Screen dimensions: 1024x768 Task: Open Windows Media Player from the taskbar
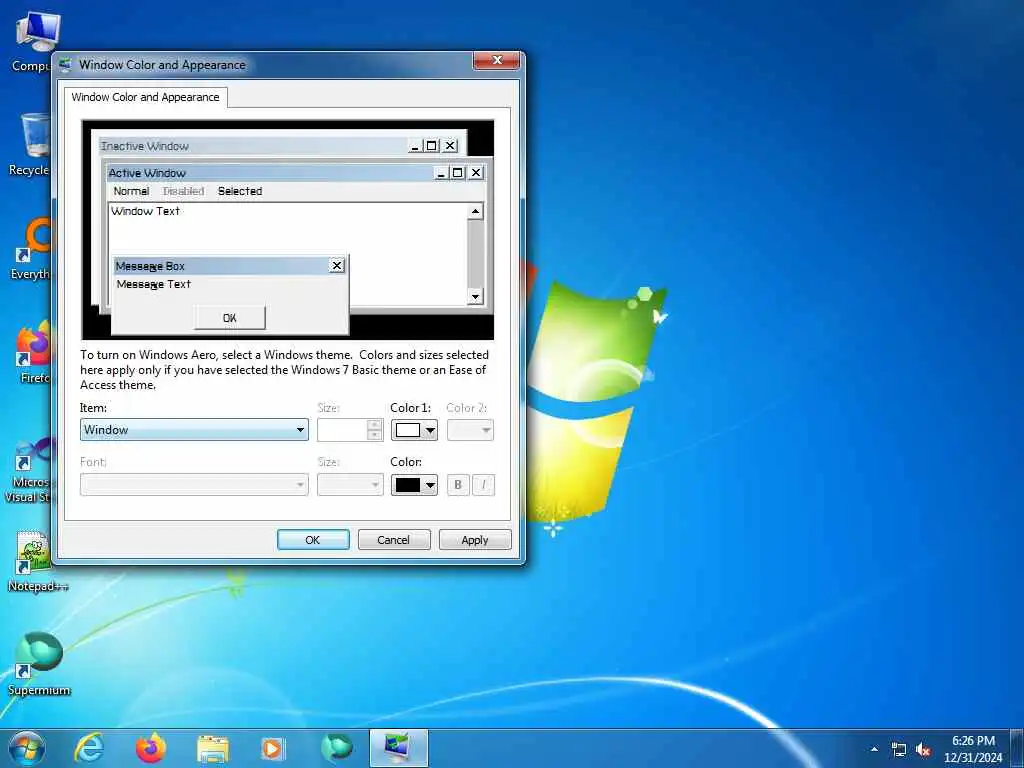click(x=273, y=749)
